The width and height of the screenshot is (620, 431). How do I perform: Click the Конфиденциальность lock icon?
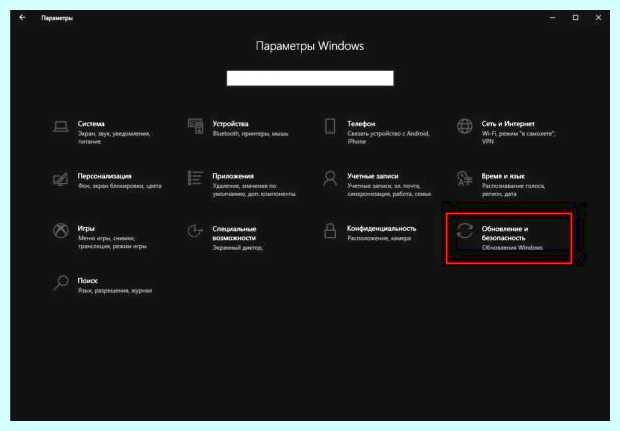tap(330, 231)
